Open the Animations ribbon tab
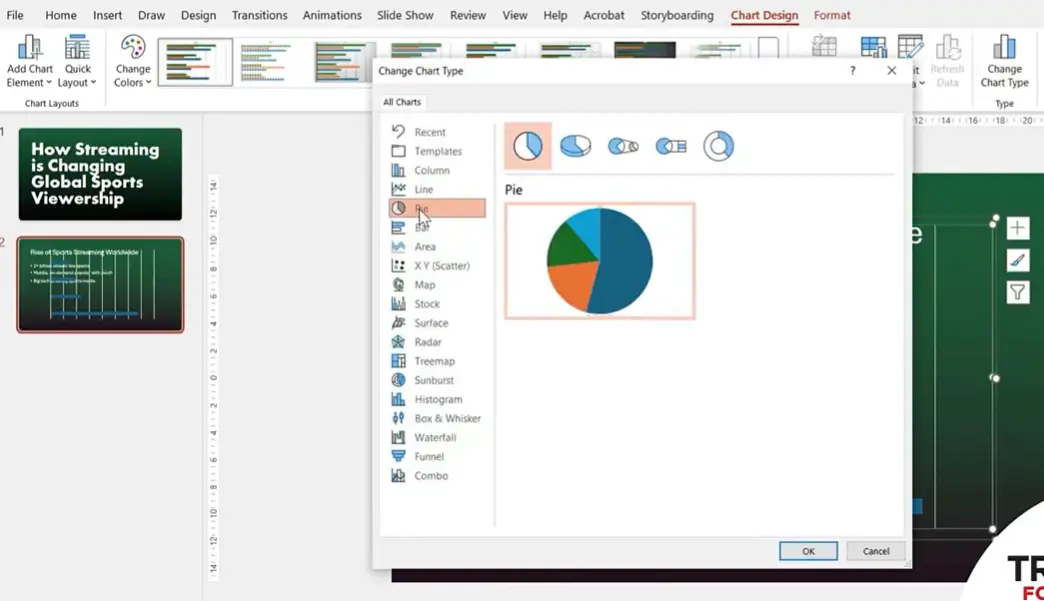 click(x=332, y=15)
